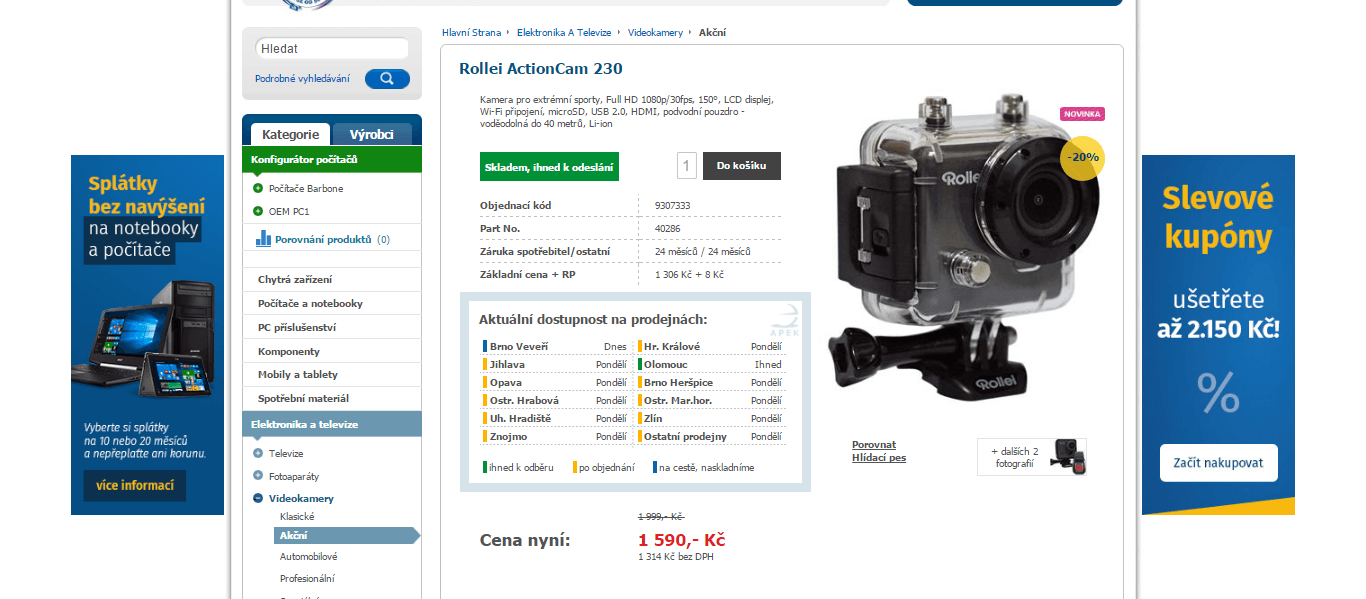Expand the Televize category
The image size is (1366, 599).
258,453
